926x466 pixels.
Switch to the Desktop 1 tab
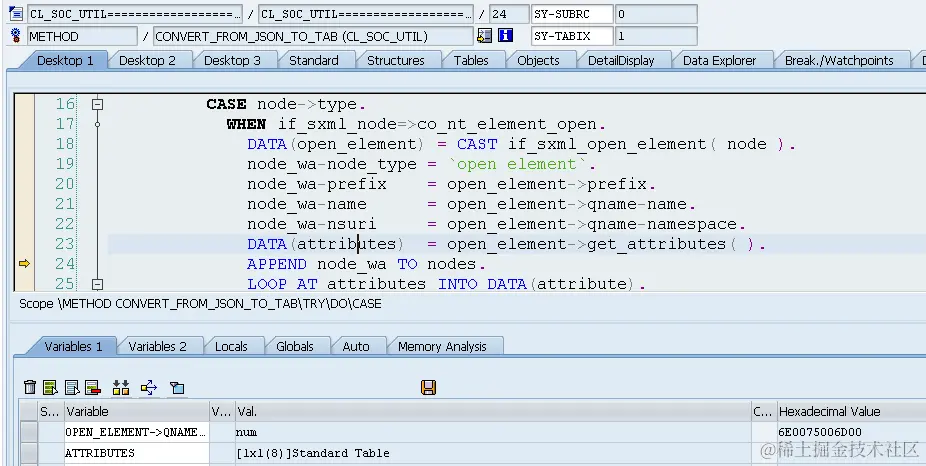pyautogui.click(x=65, y=60)
